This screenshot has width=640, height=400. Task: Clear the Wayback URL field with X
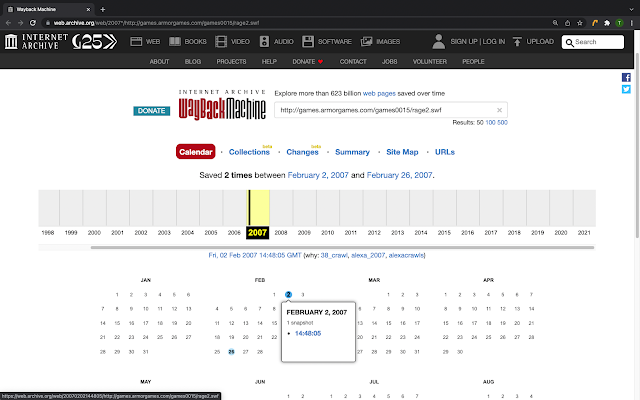tap(499, 110)
